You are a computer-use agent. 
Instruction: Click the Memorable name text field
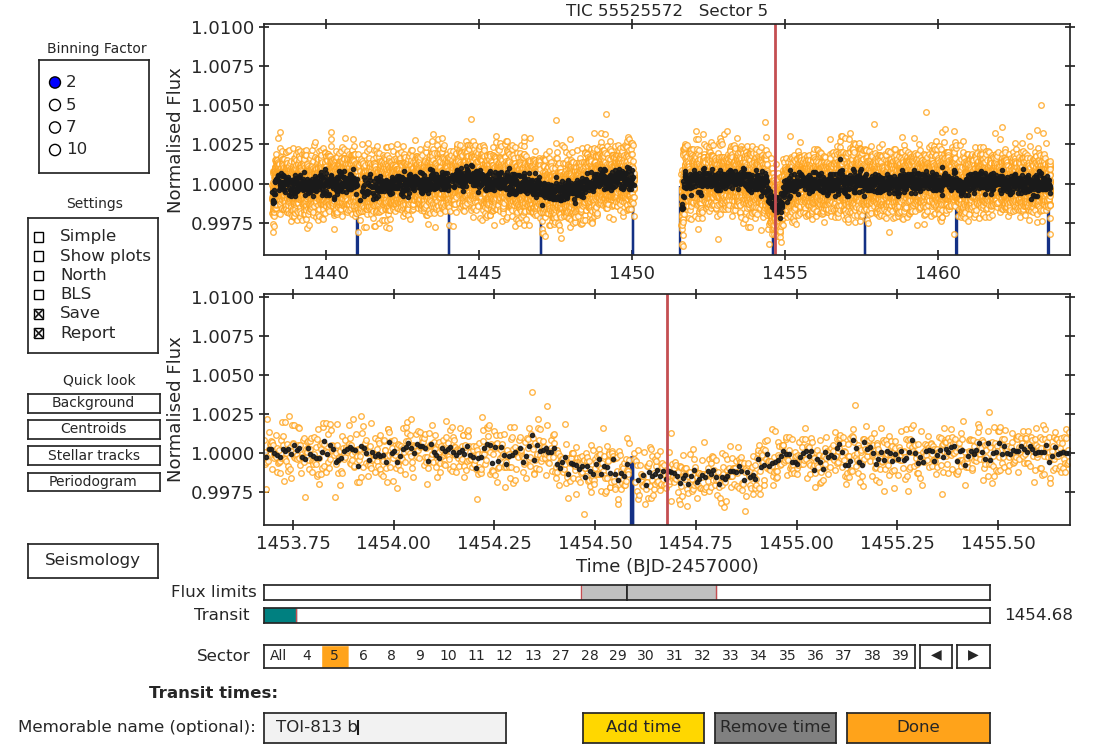[385, 728]
